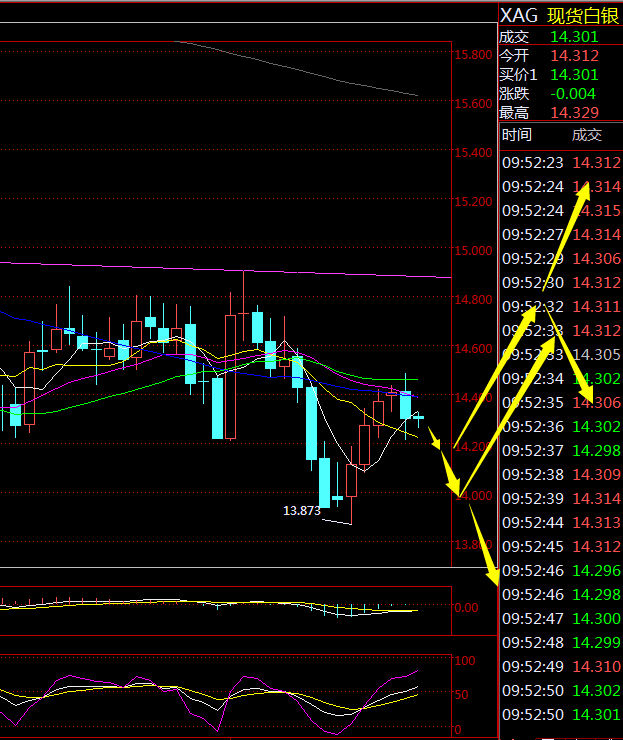Screen dimensions: 623x740
Task: Click the 成交 column header above tick list
Action: [x=587, y=135]
